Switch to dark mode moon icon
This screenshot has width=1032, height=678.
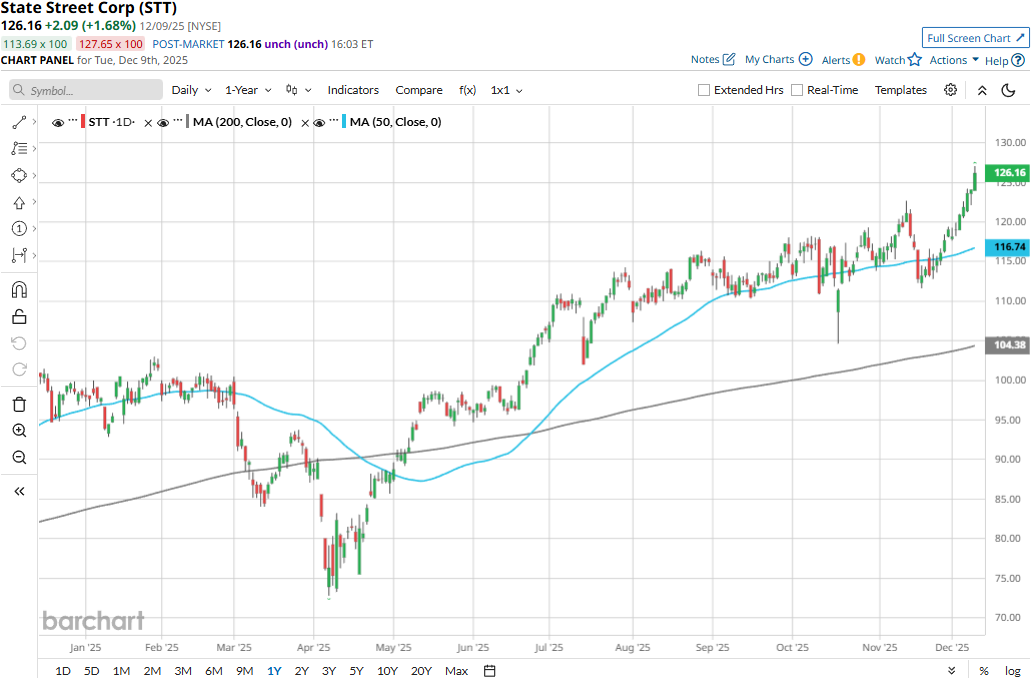(1009, 90)
